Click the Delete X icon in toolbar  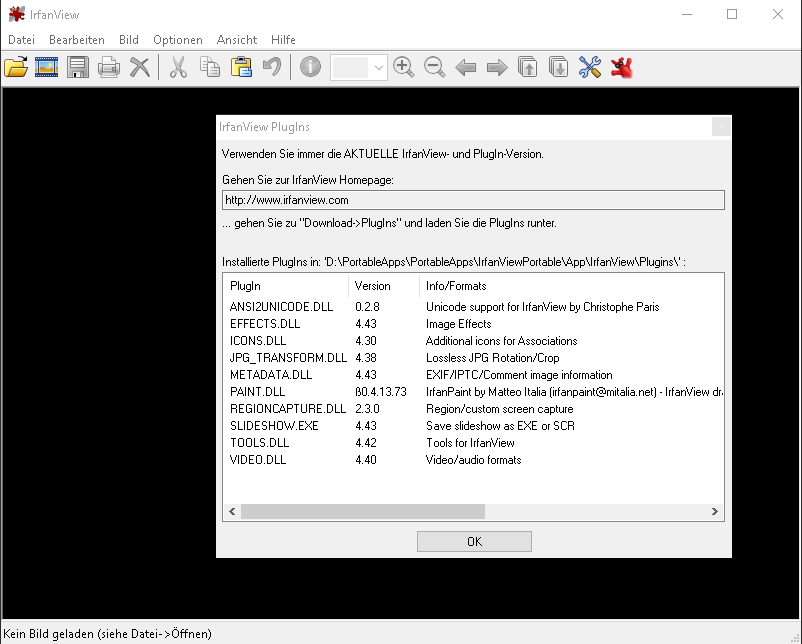[x=140, y=68]
